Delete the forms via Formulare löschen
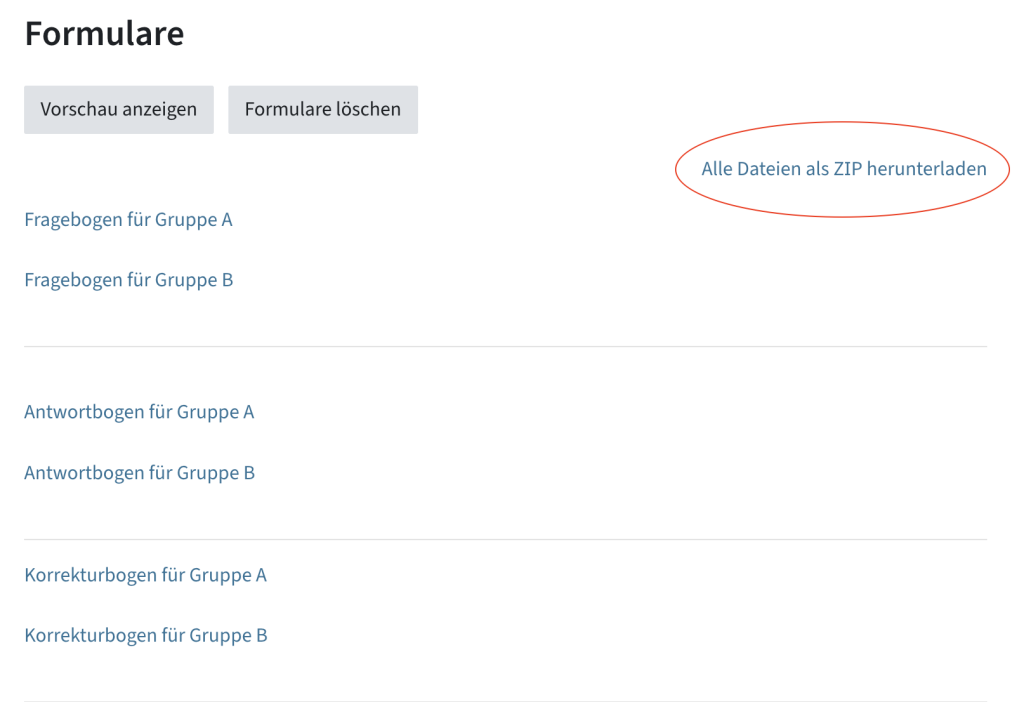The width and height of the screenshot is (1024, 702). (x=322, y=109)
